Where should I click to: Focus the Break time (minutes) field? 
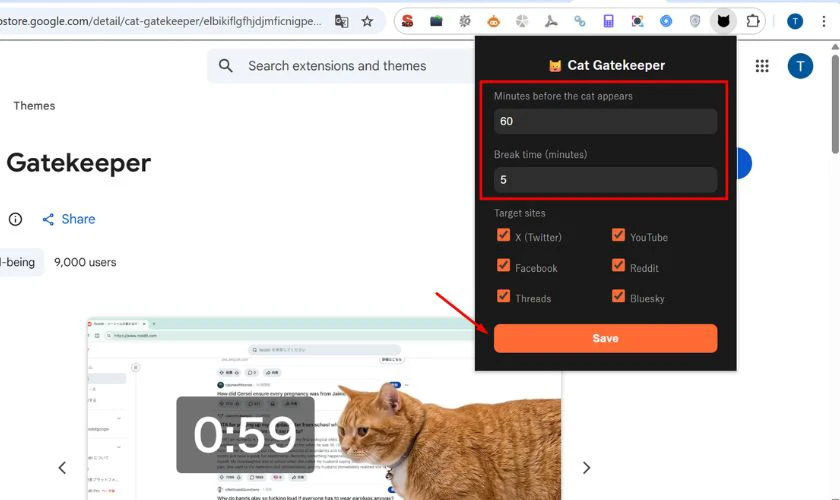click(605, 180)
